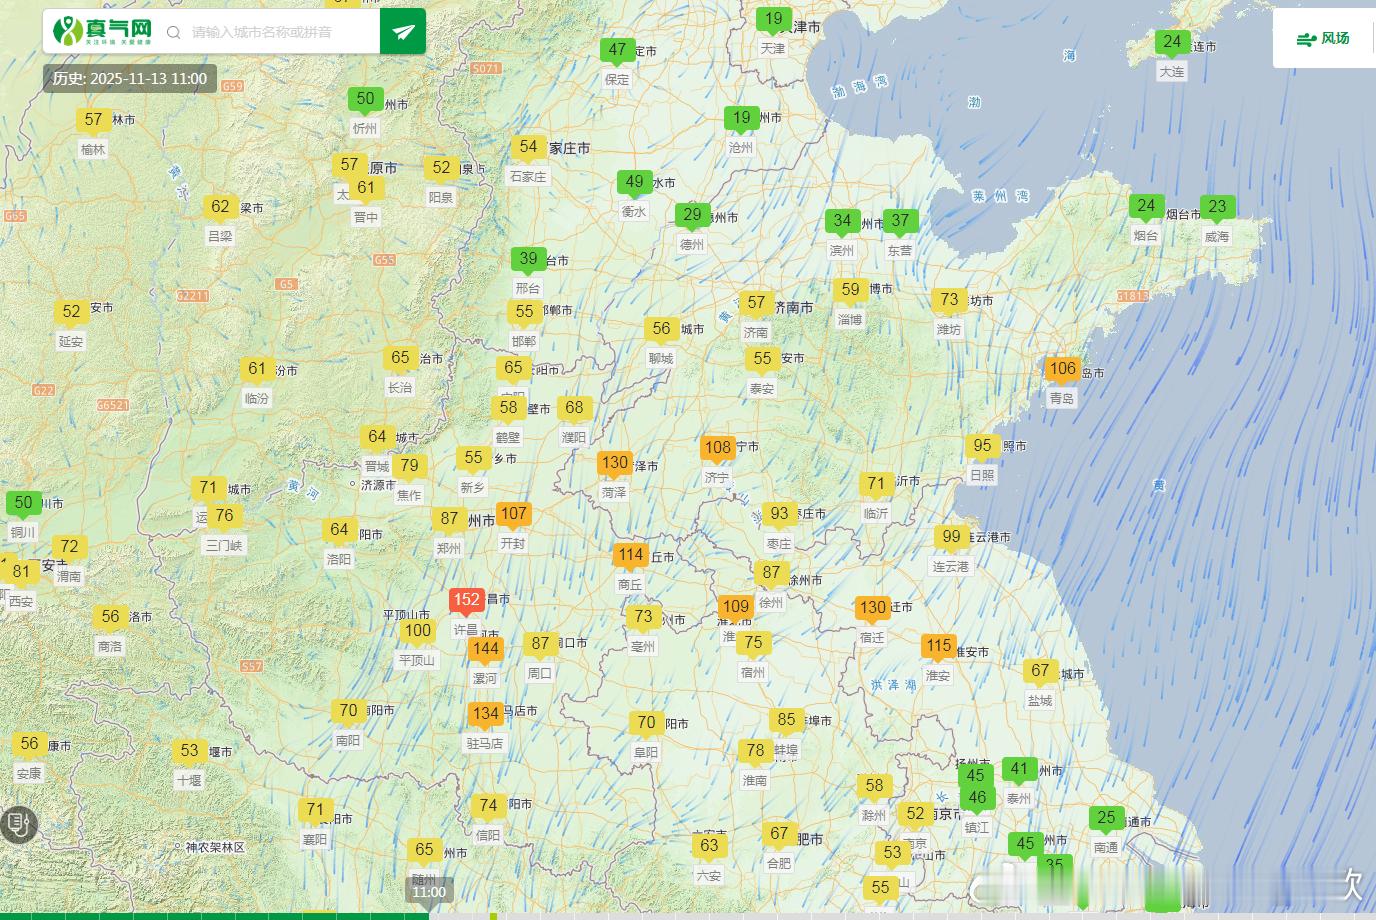Screen dimensions: 1376x920
Task: Click the 临汾 AQI marker 61
Action: coord(258,368)
